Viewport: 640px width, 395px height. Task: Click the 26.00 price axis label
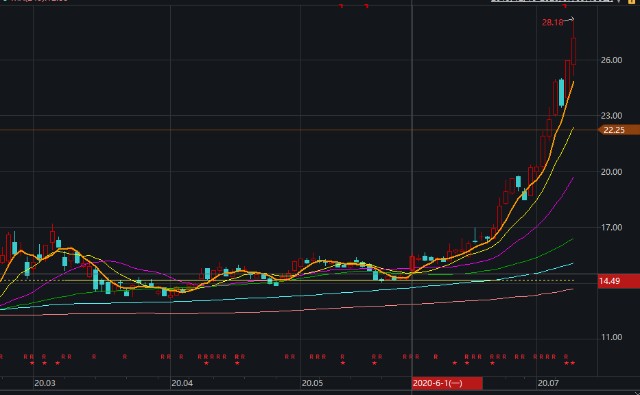tap(611, 60)
